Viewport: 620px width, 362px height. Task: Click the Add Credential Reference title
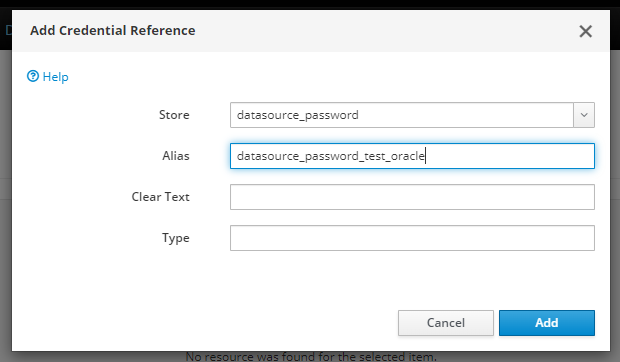tap(113, 30)
